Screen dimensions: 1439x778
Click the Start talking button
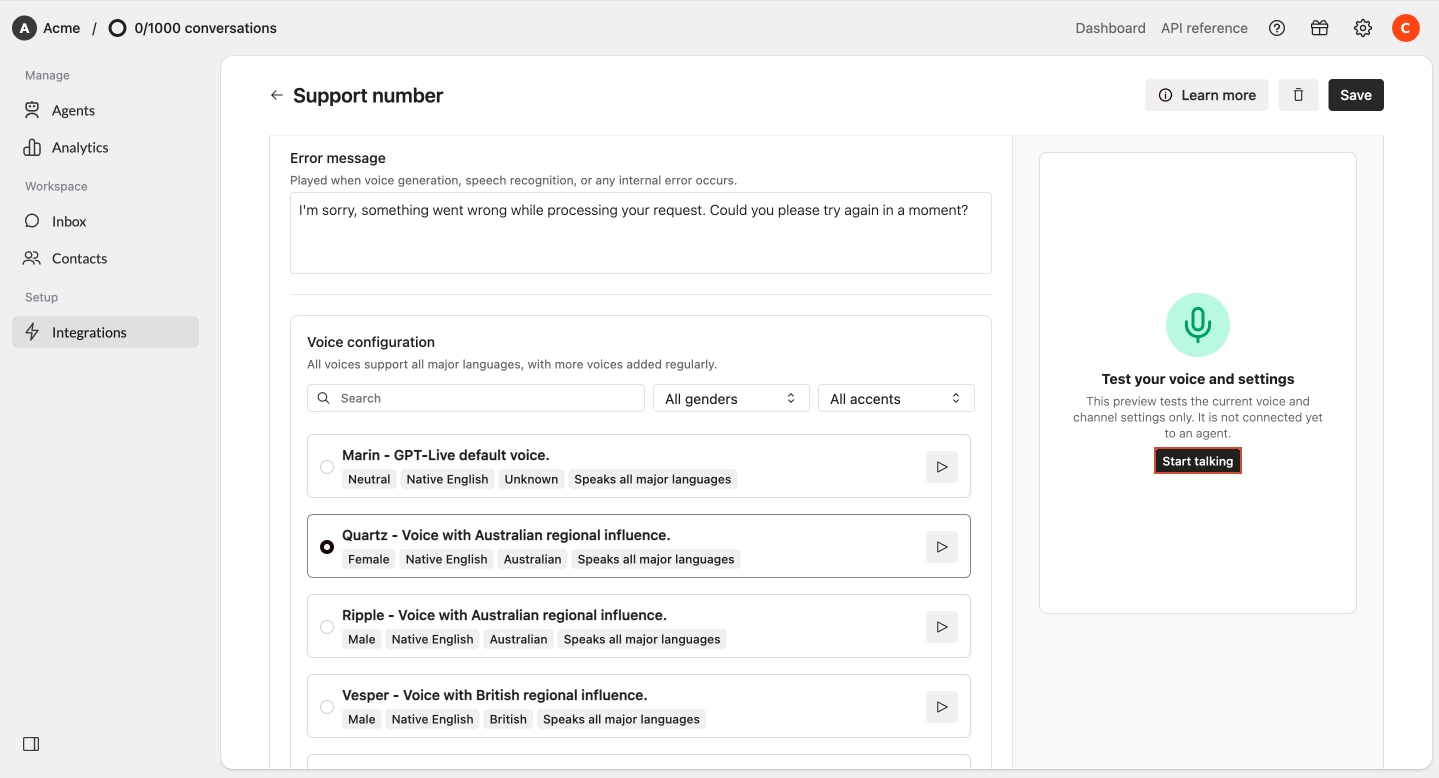point(1198,461)
